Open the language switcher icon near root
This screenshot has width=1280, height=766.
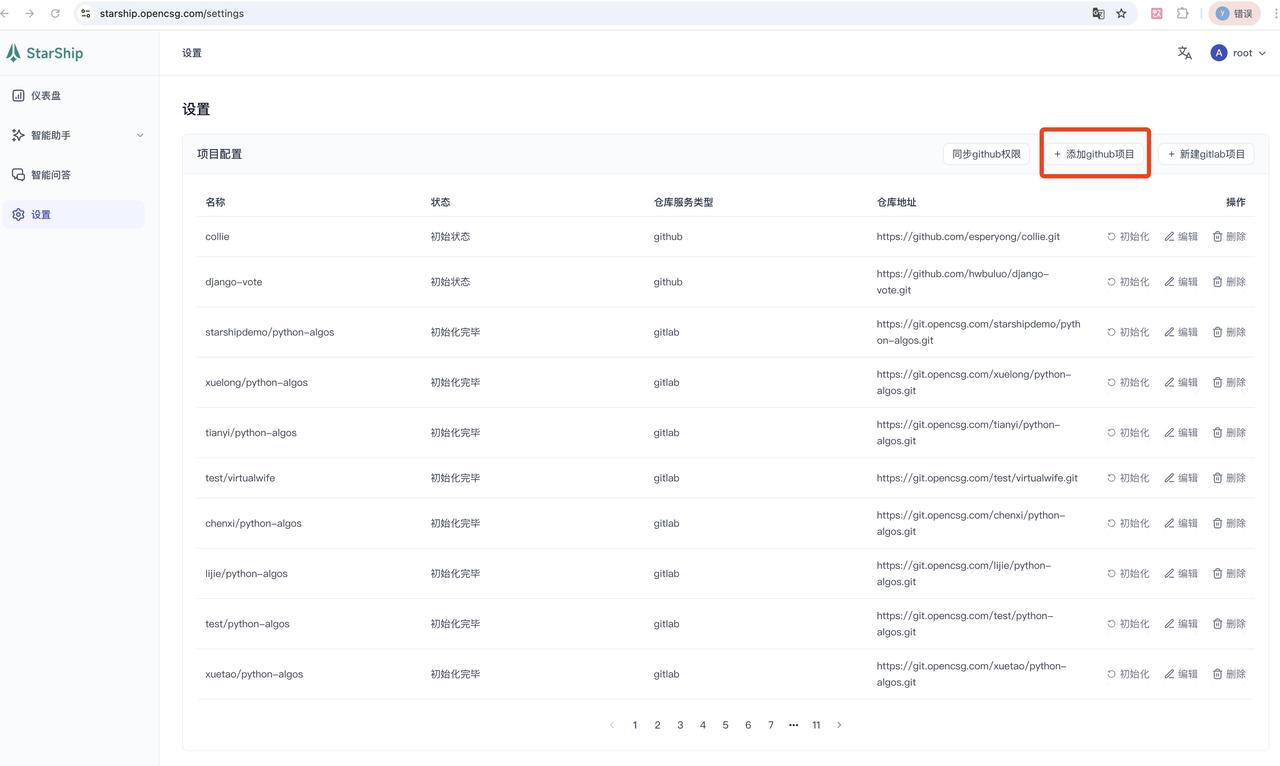(x=1184, y=52)
